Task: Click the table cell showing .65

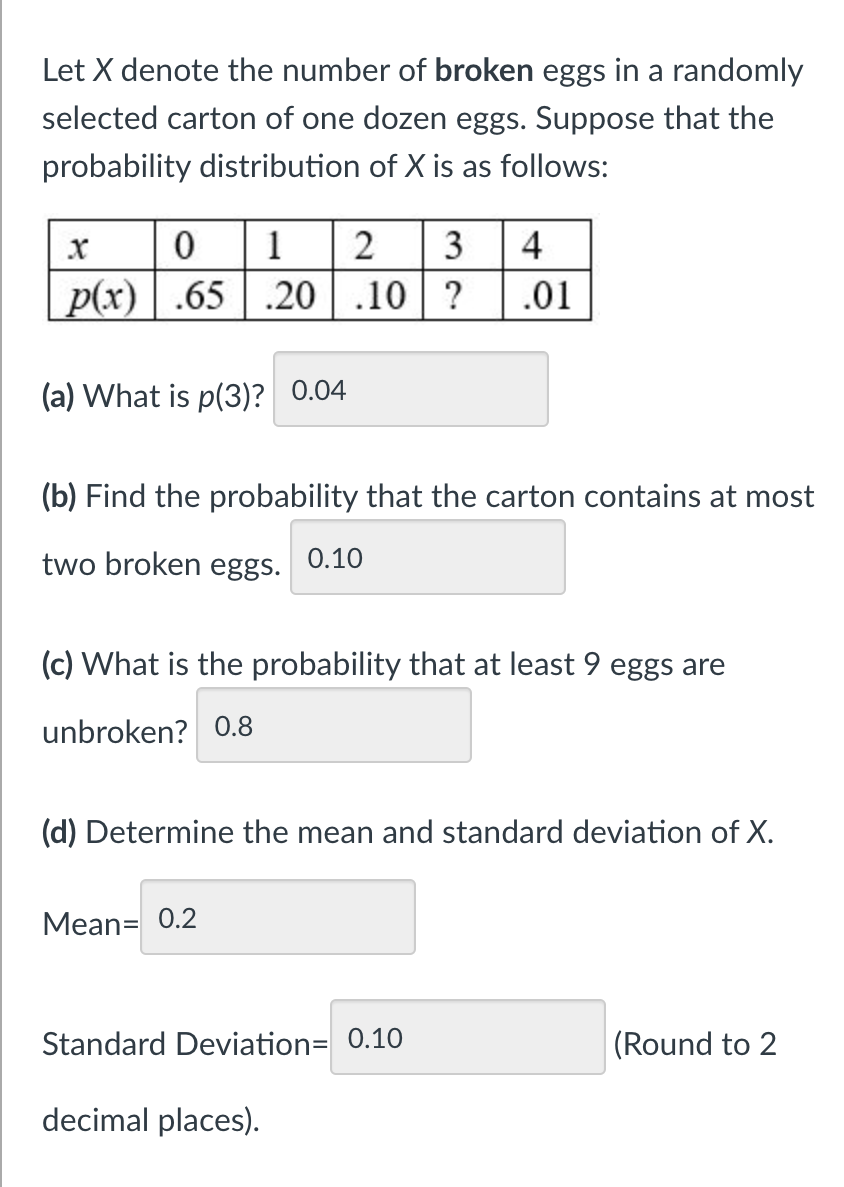Action: pos(197,299)
